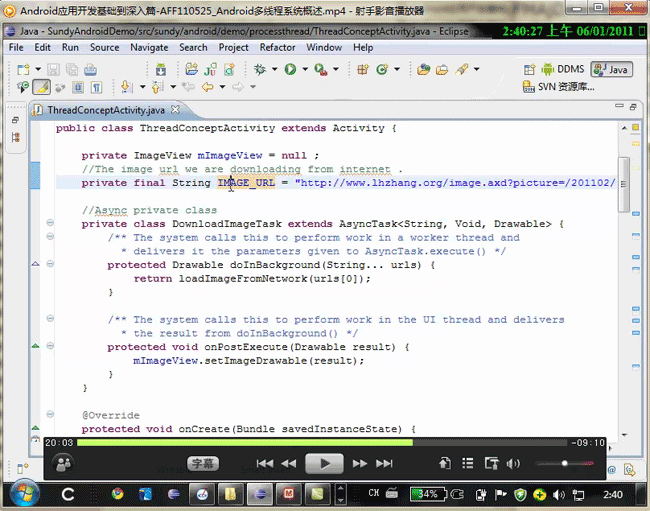Open the Refactor menu
The width and height of the screenshot is (650, 511).
click(277, 48)
